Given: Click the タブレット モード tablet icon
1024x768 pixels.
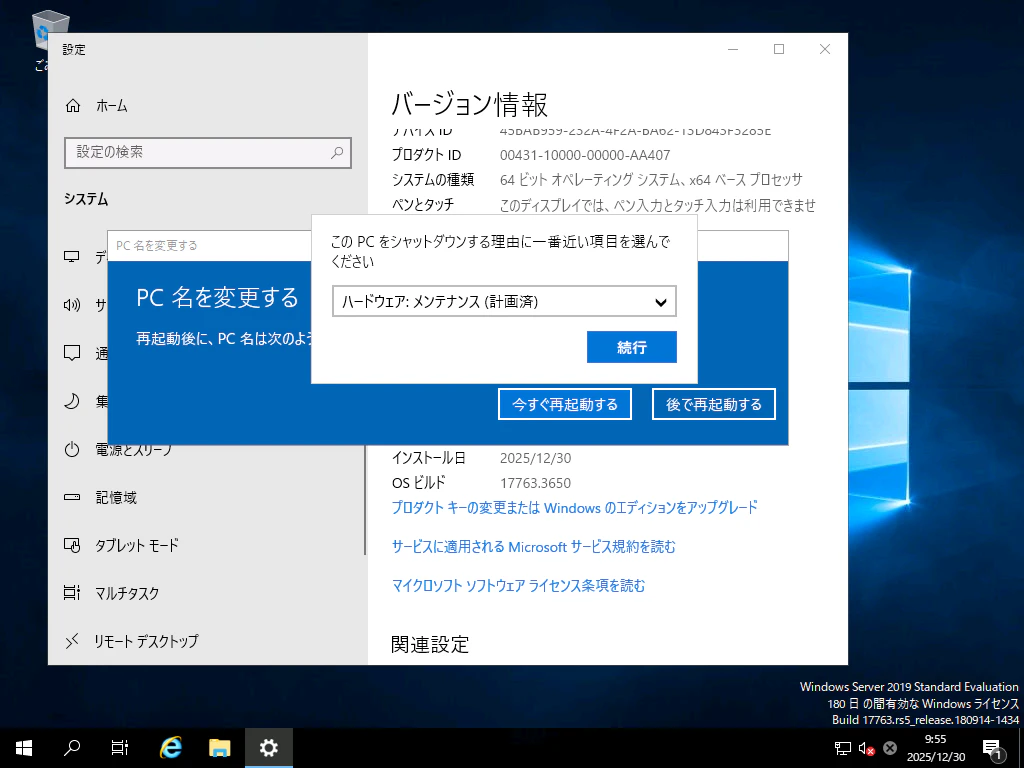Looking at the screenshot, I should tap(70, 545).
